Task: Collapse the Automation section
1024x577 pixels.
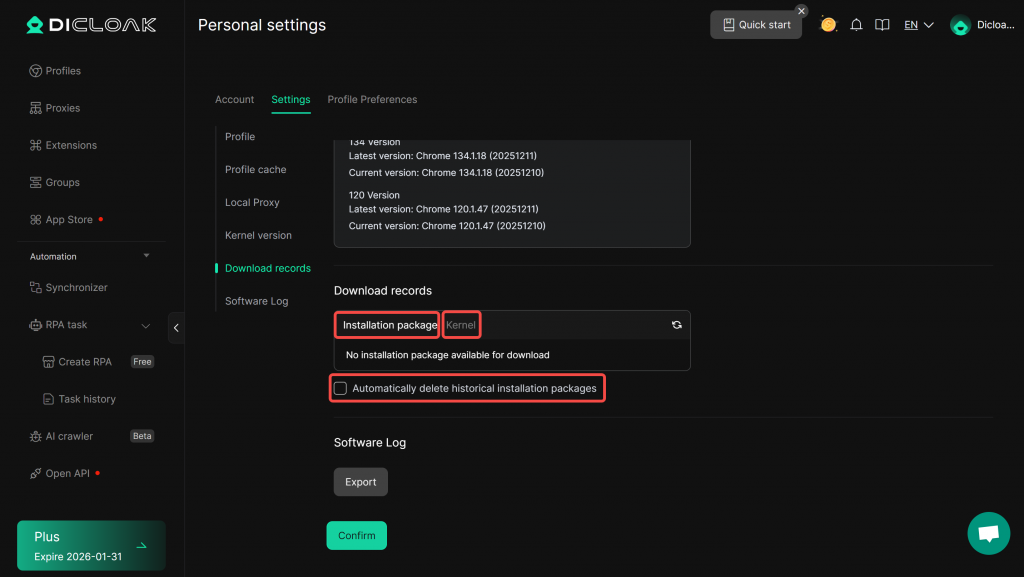Action: (147, 256)
